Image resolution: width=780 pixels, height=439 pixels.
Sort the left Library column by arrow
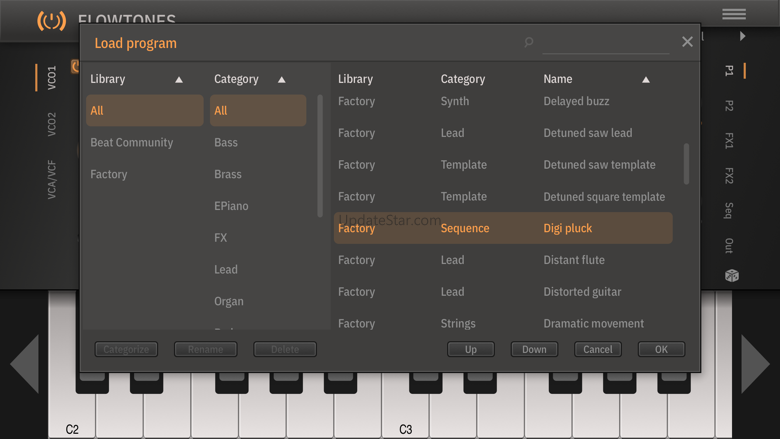pyautogui.click(x=179, y=79)
